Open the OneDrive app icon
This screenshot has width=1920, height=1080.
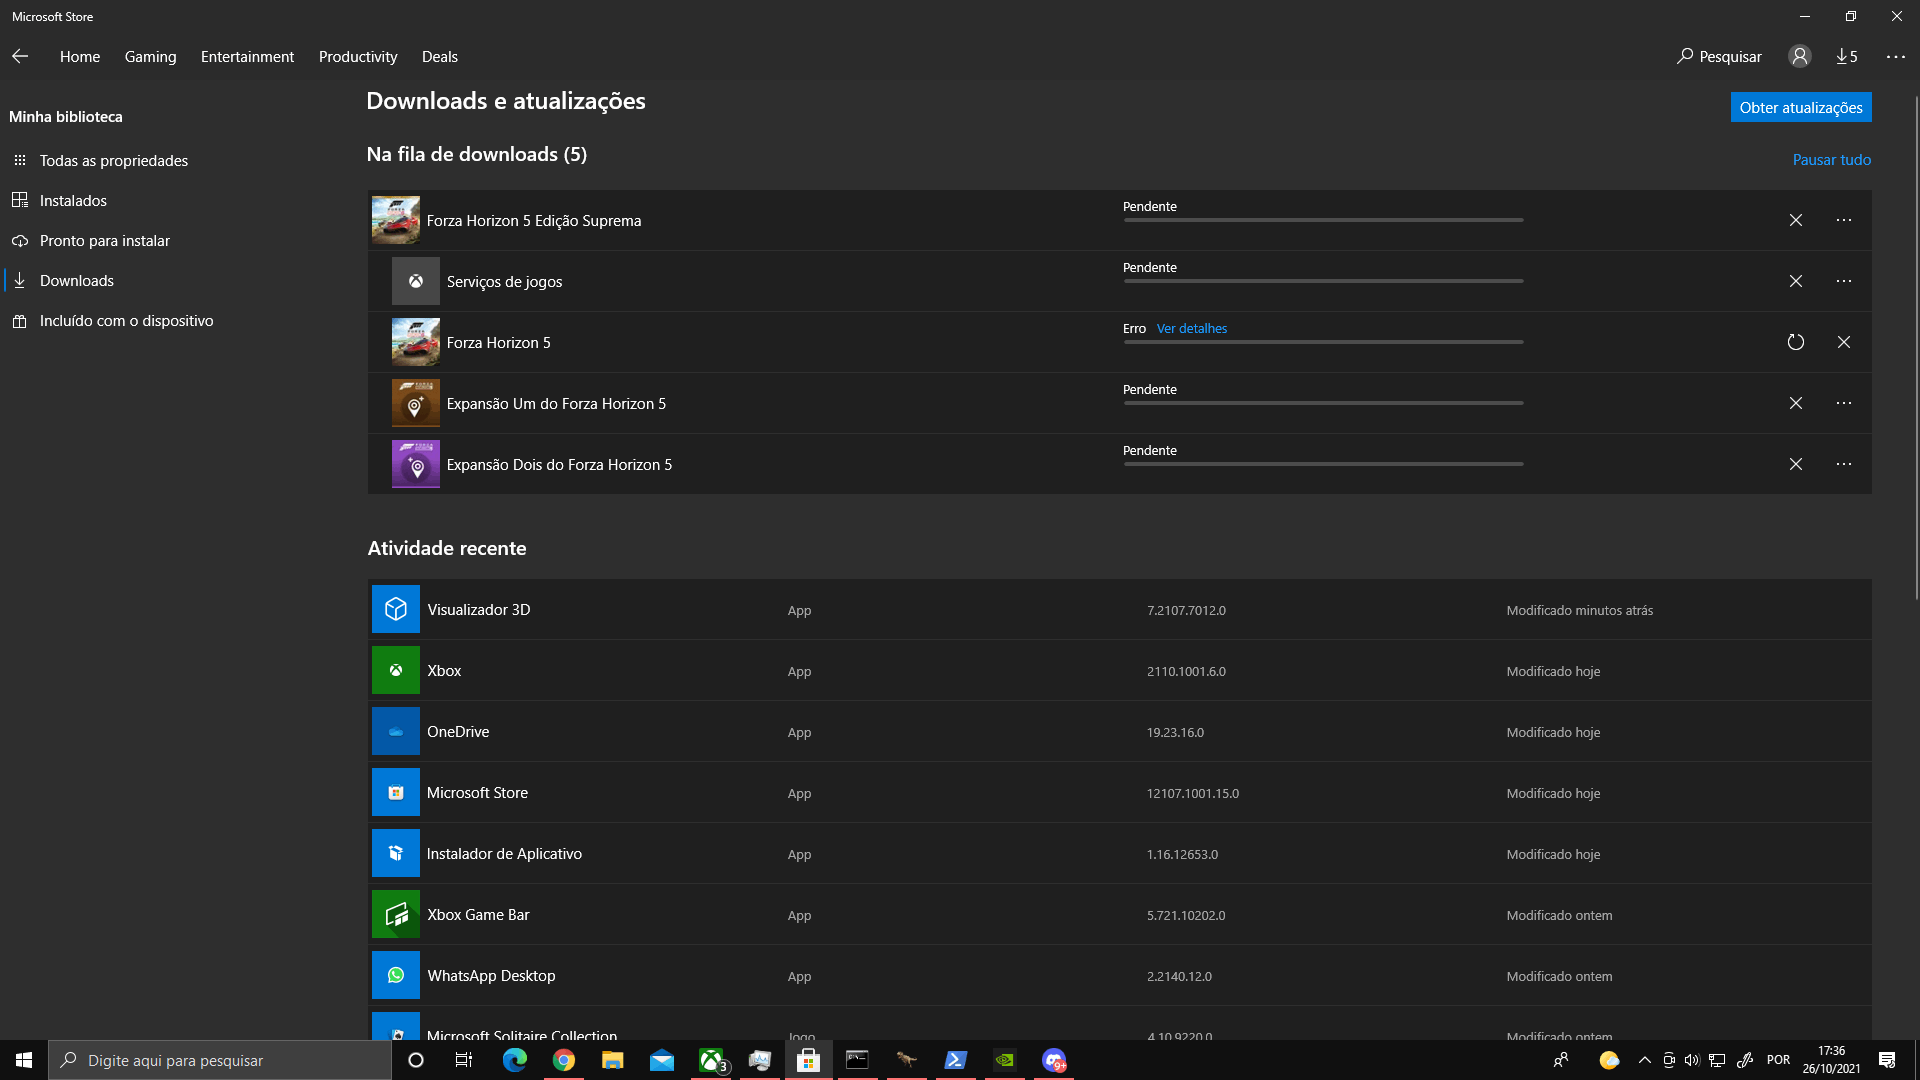pos(396,731)
